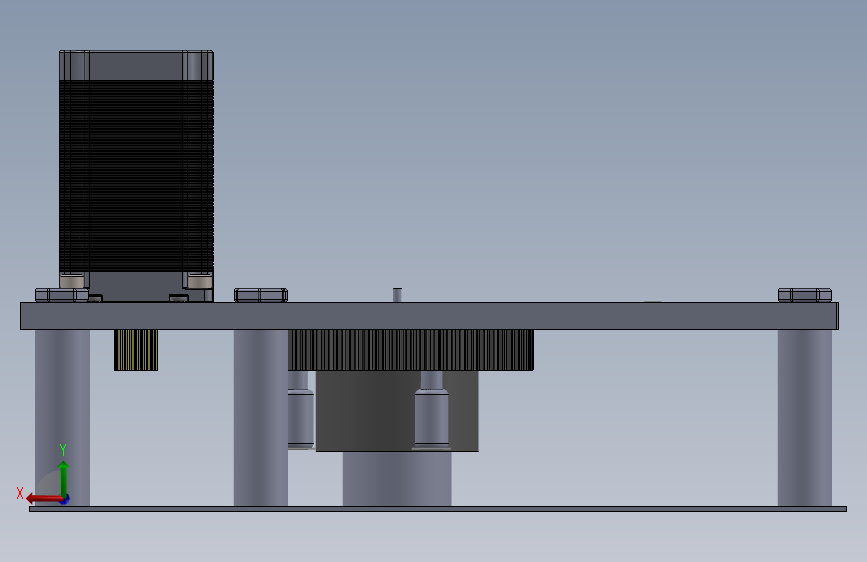Click the red X label of the triad
Viewport: 867px width, 562px height.
point(20,493)
